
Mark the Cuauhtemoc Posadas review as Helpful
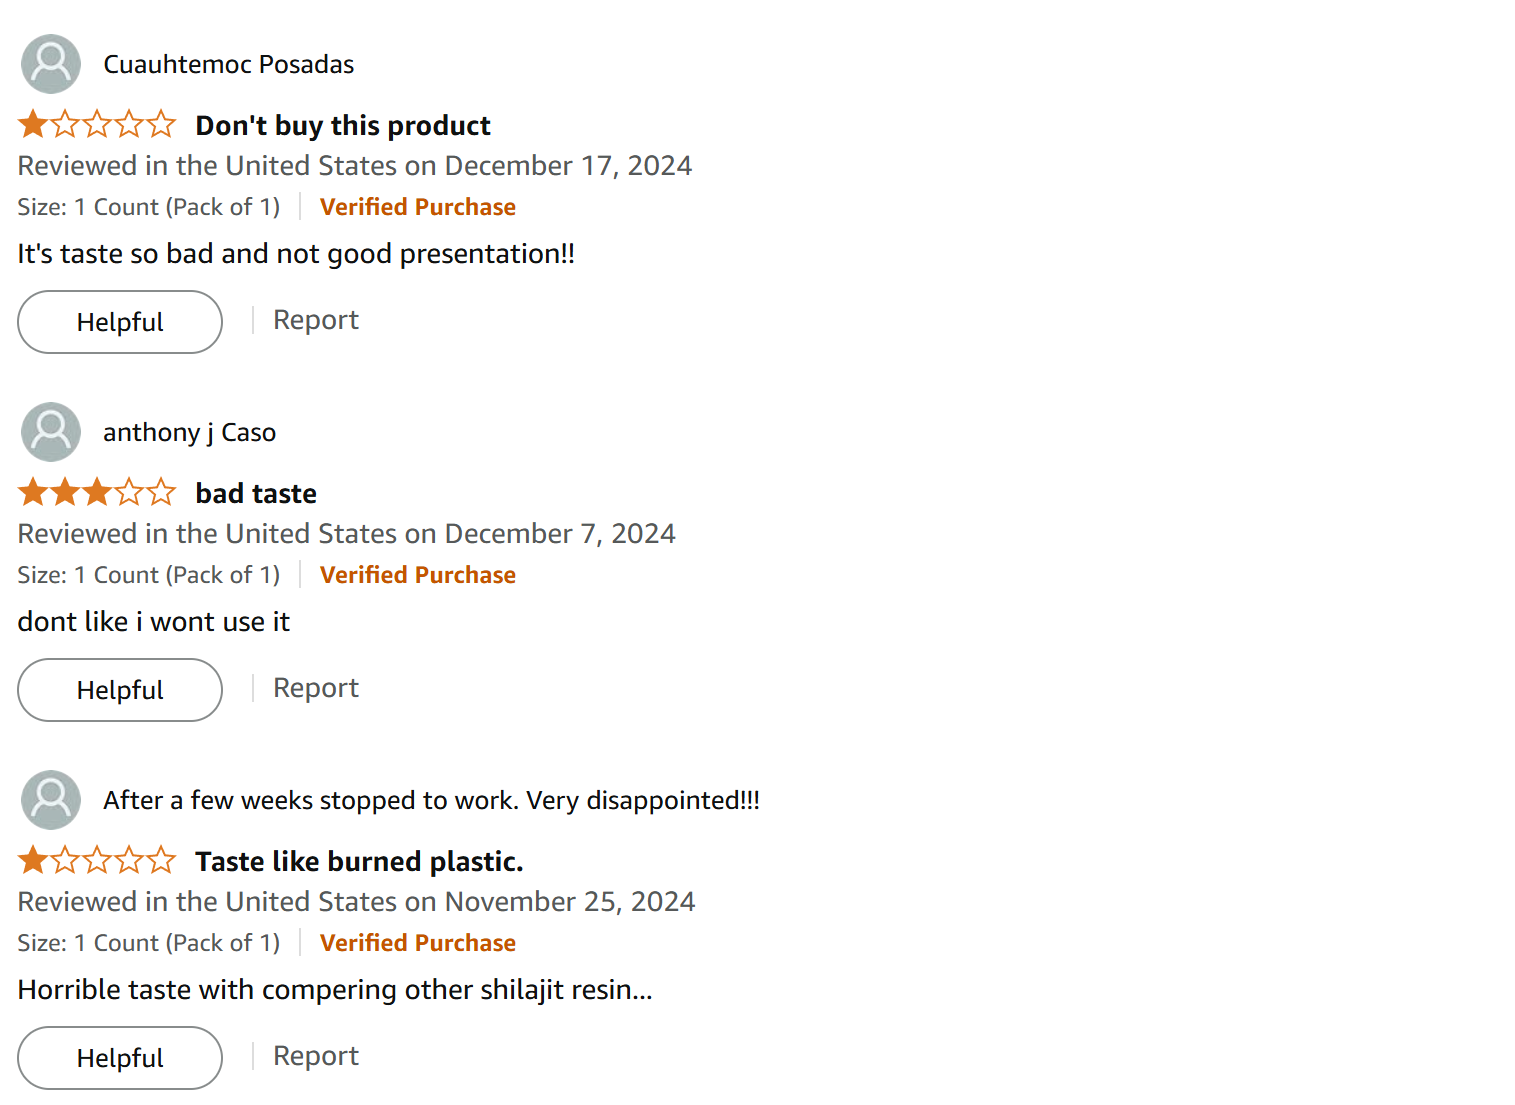(120, 322)
